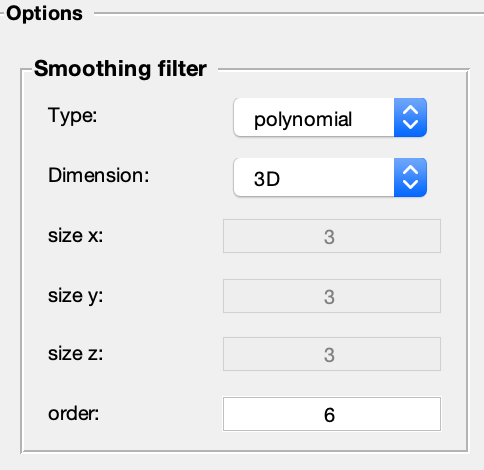484x470 pixels.
Task: Click the "order:" label
Action: tap(74, 414)
